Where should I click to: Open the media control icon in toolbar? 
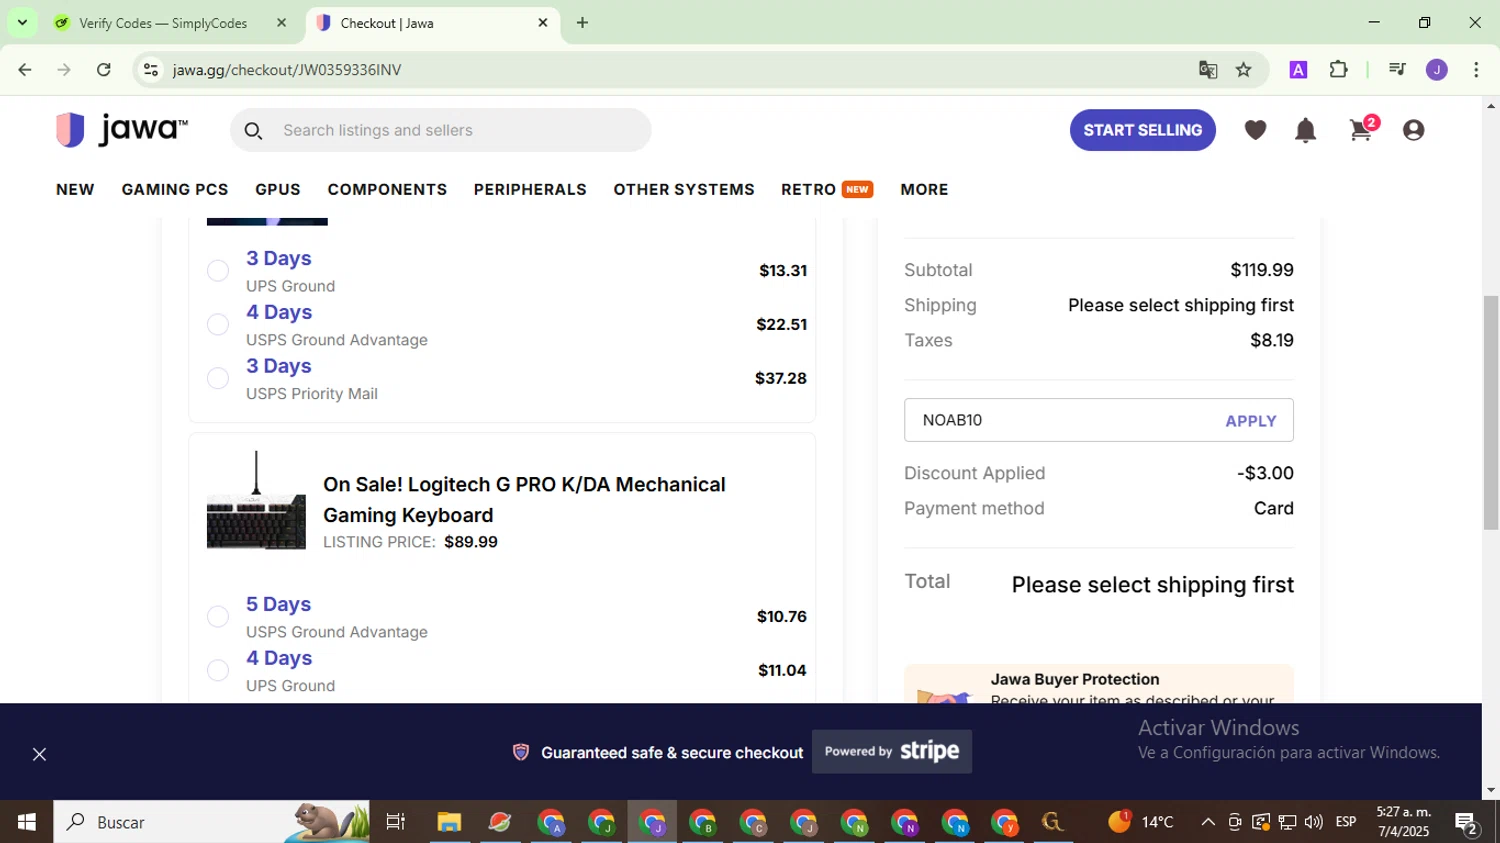(x=1397, y=70)
